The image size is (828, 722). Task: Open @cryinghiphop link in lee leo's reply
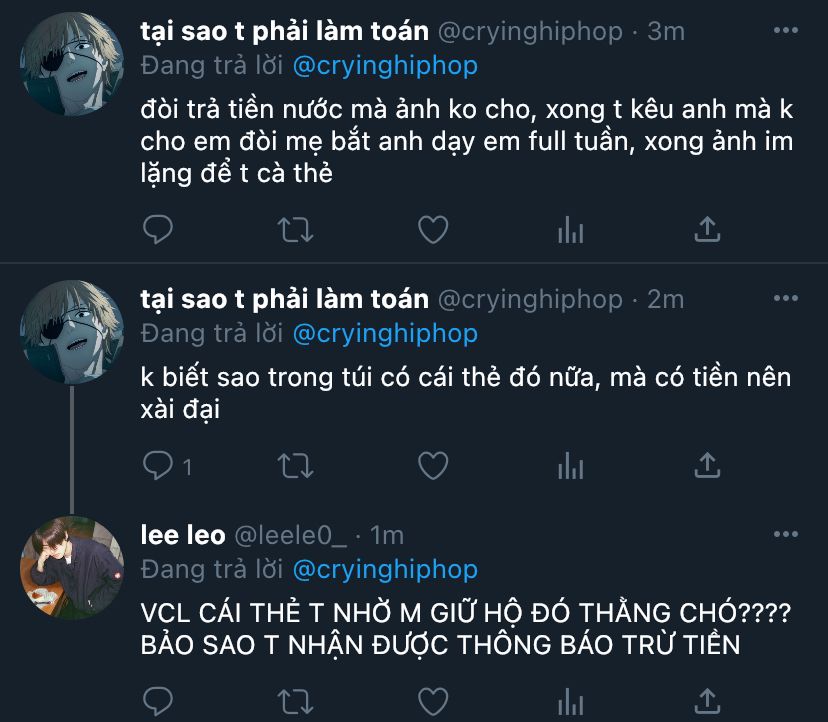tap(384, 569)
